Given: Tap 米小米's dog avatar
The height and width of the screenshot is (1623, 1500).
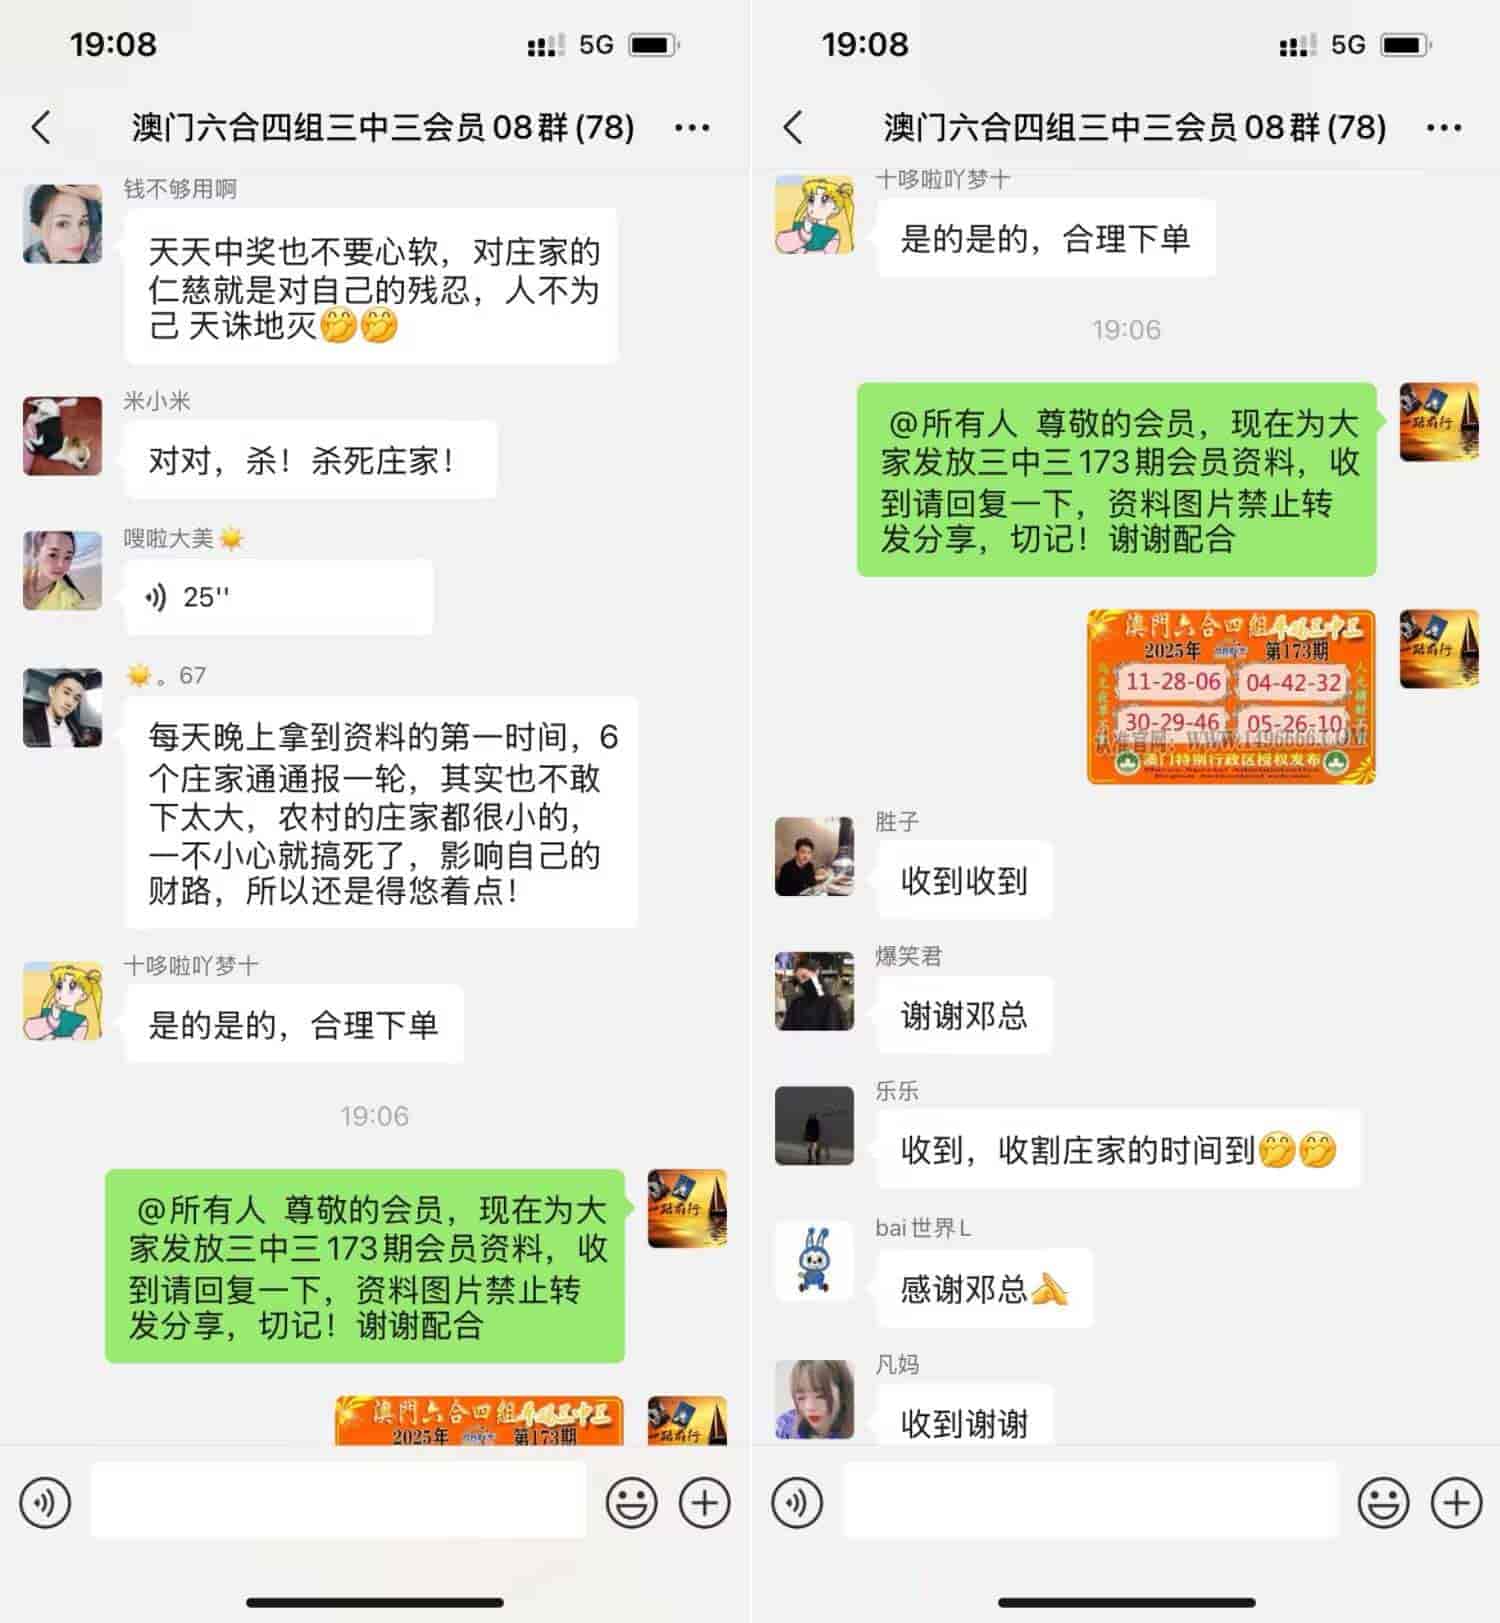Looking at the screenshot, I should 62,436.
